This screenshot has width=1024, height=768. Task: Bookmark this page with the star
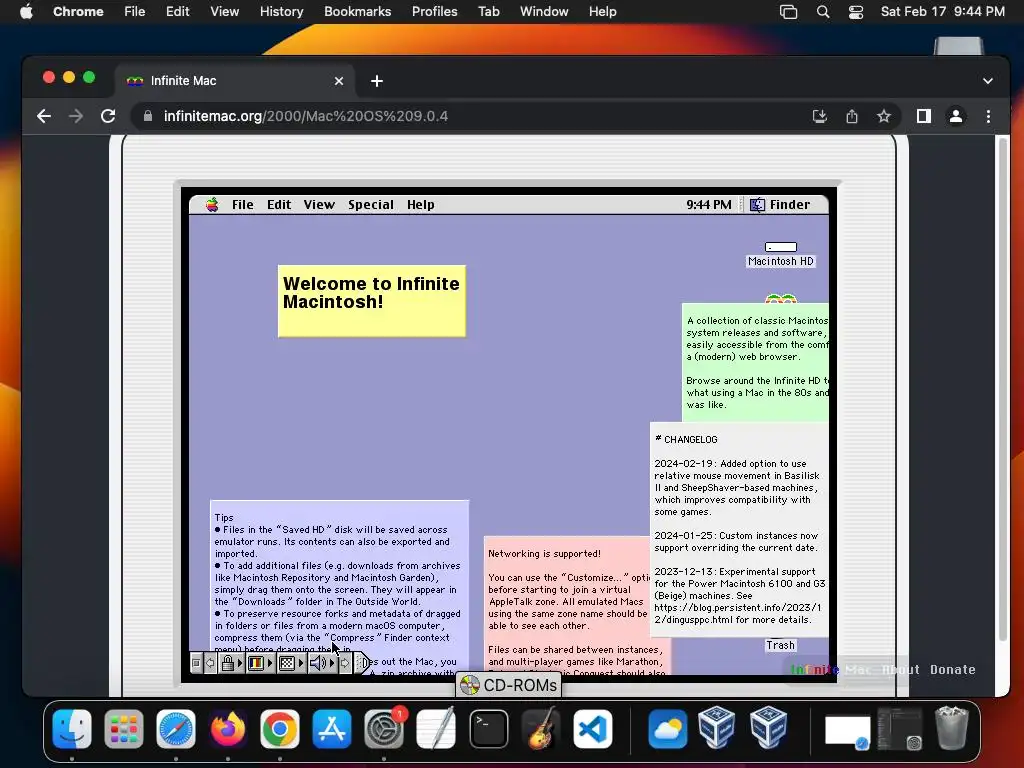pyautogui.click(x=884, y=116)
